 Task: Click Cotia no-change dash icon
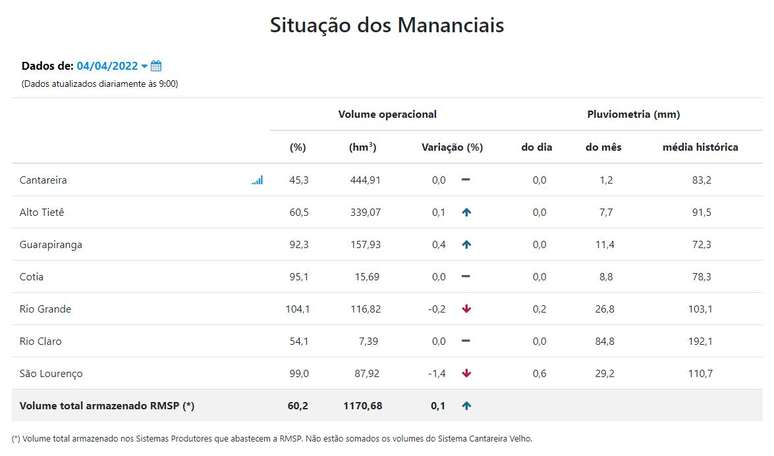point(466,276)
